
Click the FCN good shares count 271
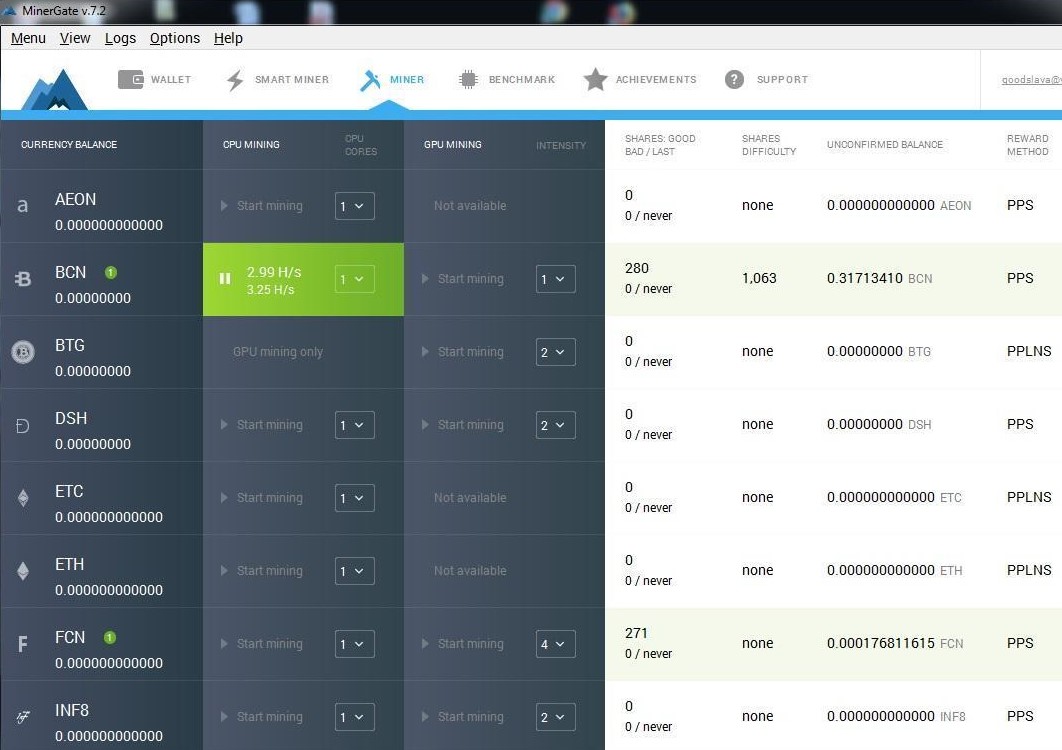tap(636, 633)
